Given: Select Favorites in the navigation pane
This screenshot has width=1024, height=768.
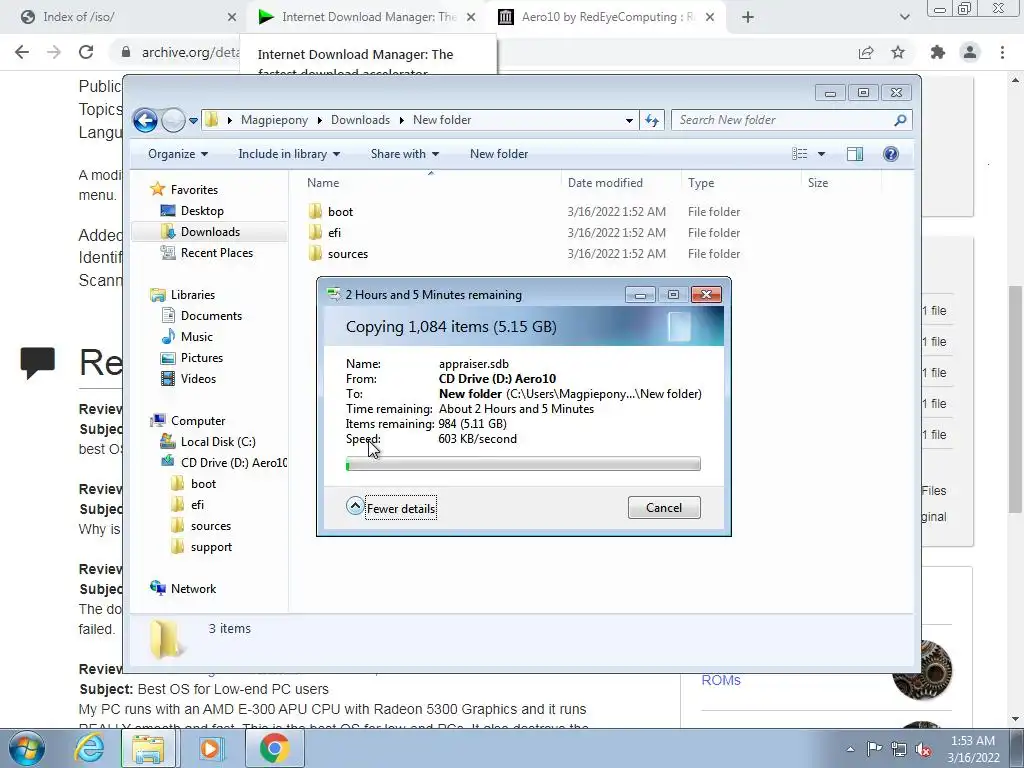Looking at the screenshot, I should pos(194,190).
